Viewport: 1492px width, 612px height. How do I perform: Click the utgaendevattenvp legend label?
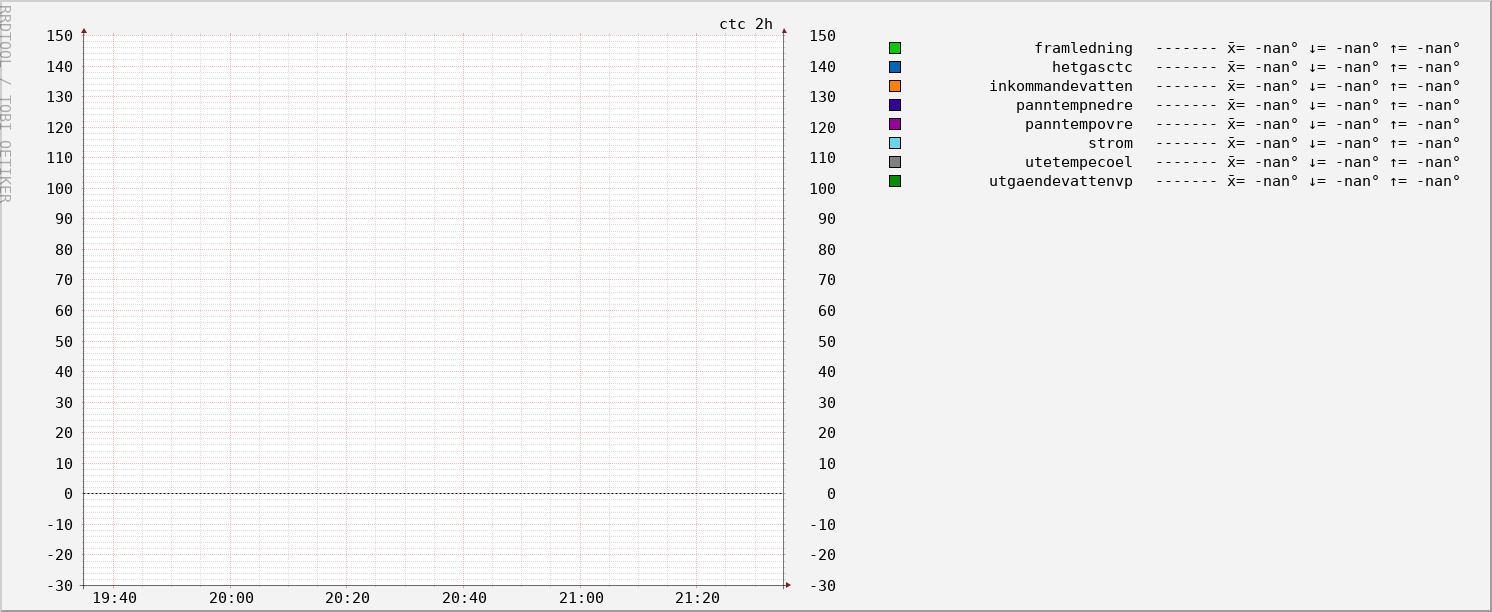click(1061, 181)
